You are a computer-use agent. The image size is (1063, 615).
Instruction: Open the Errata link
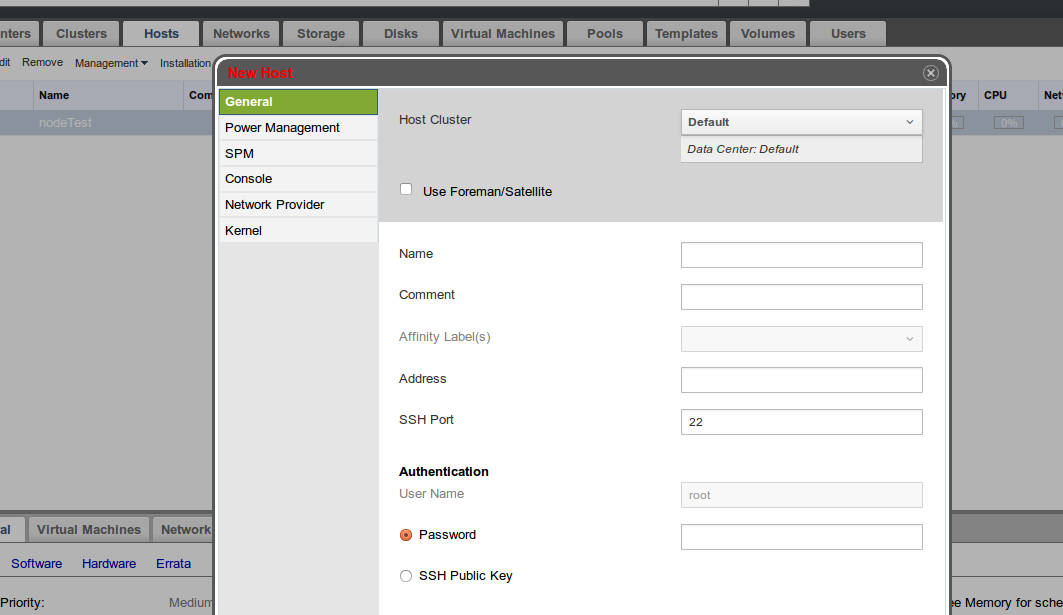(x=173, y=564)
